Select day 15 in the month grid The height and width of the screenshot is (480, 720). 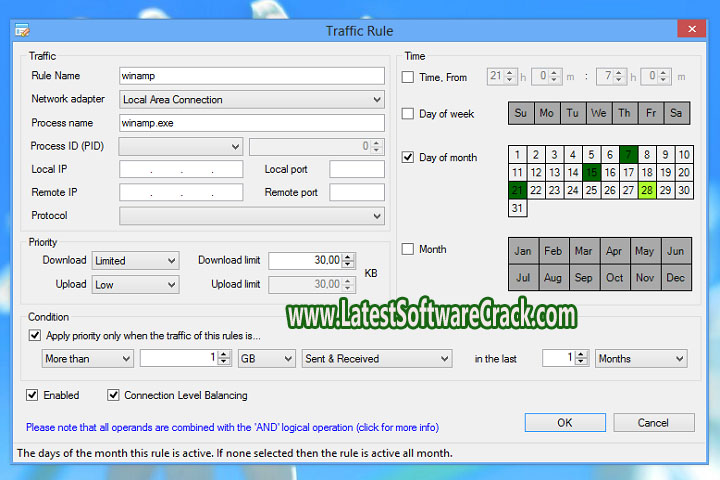click(591, 172)
